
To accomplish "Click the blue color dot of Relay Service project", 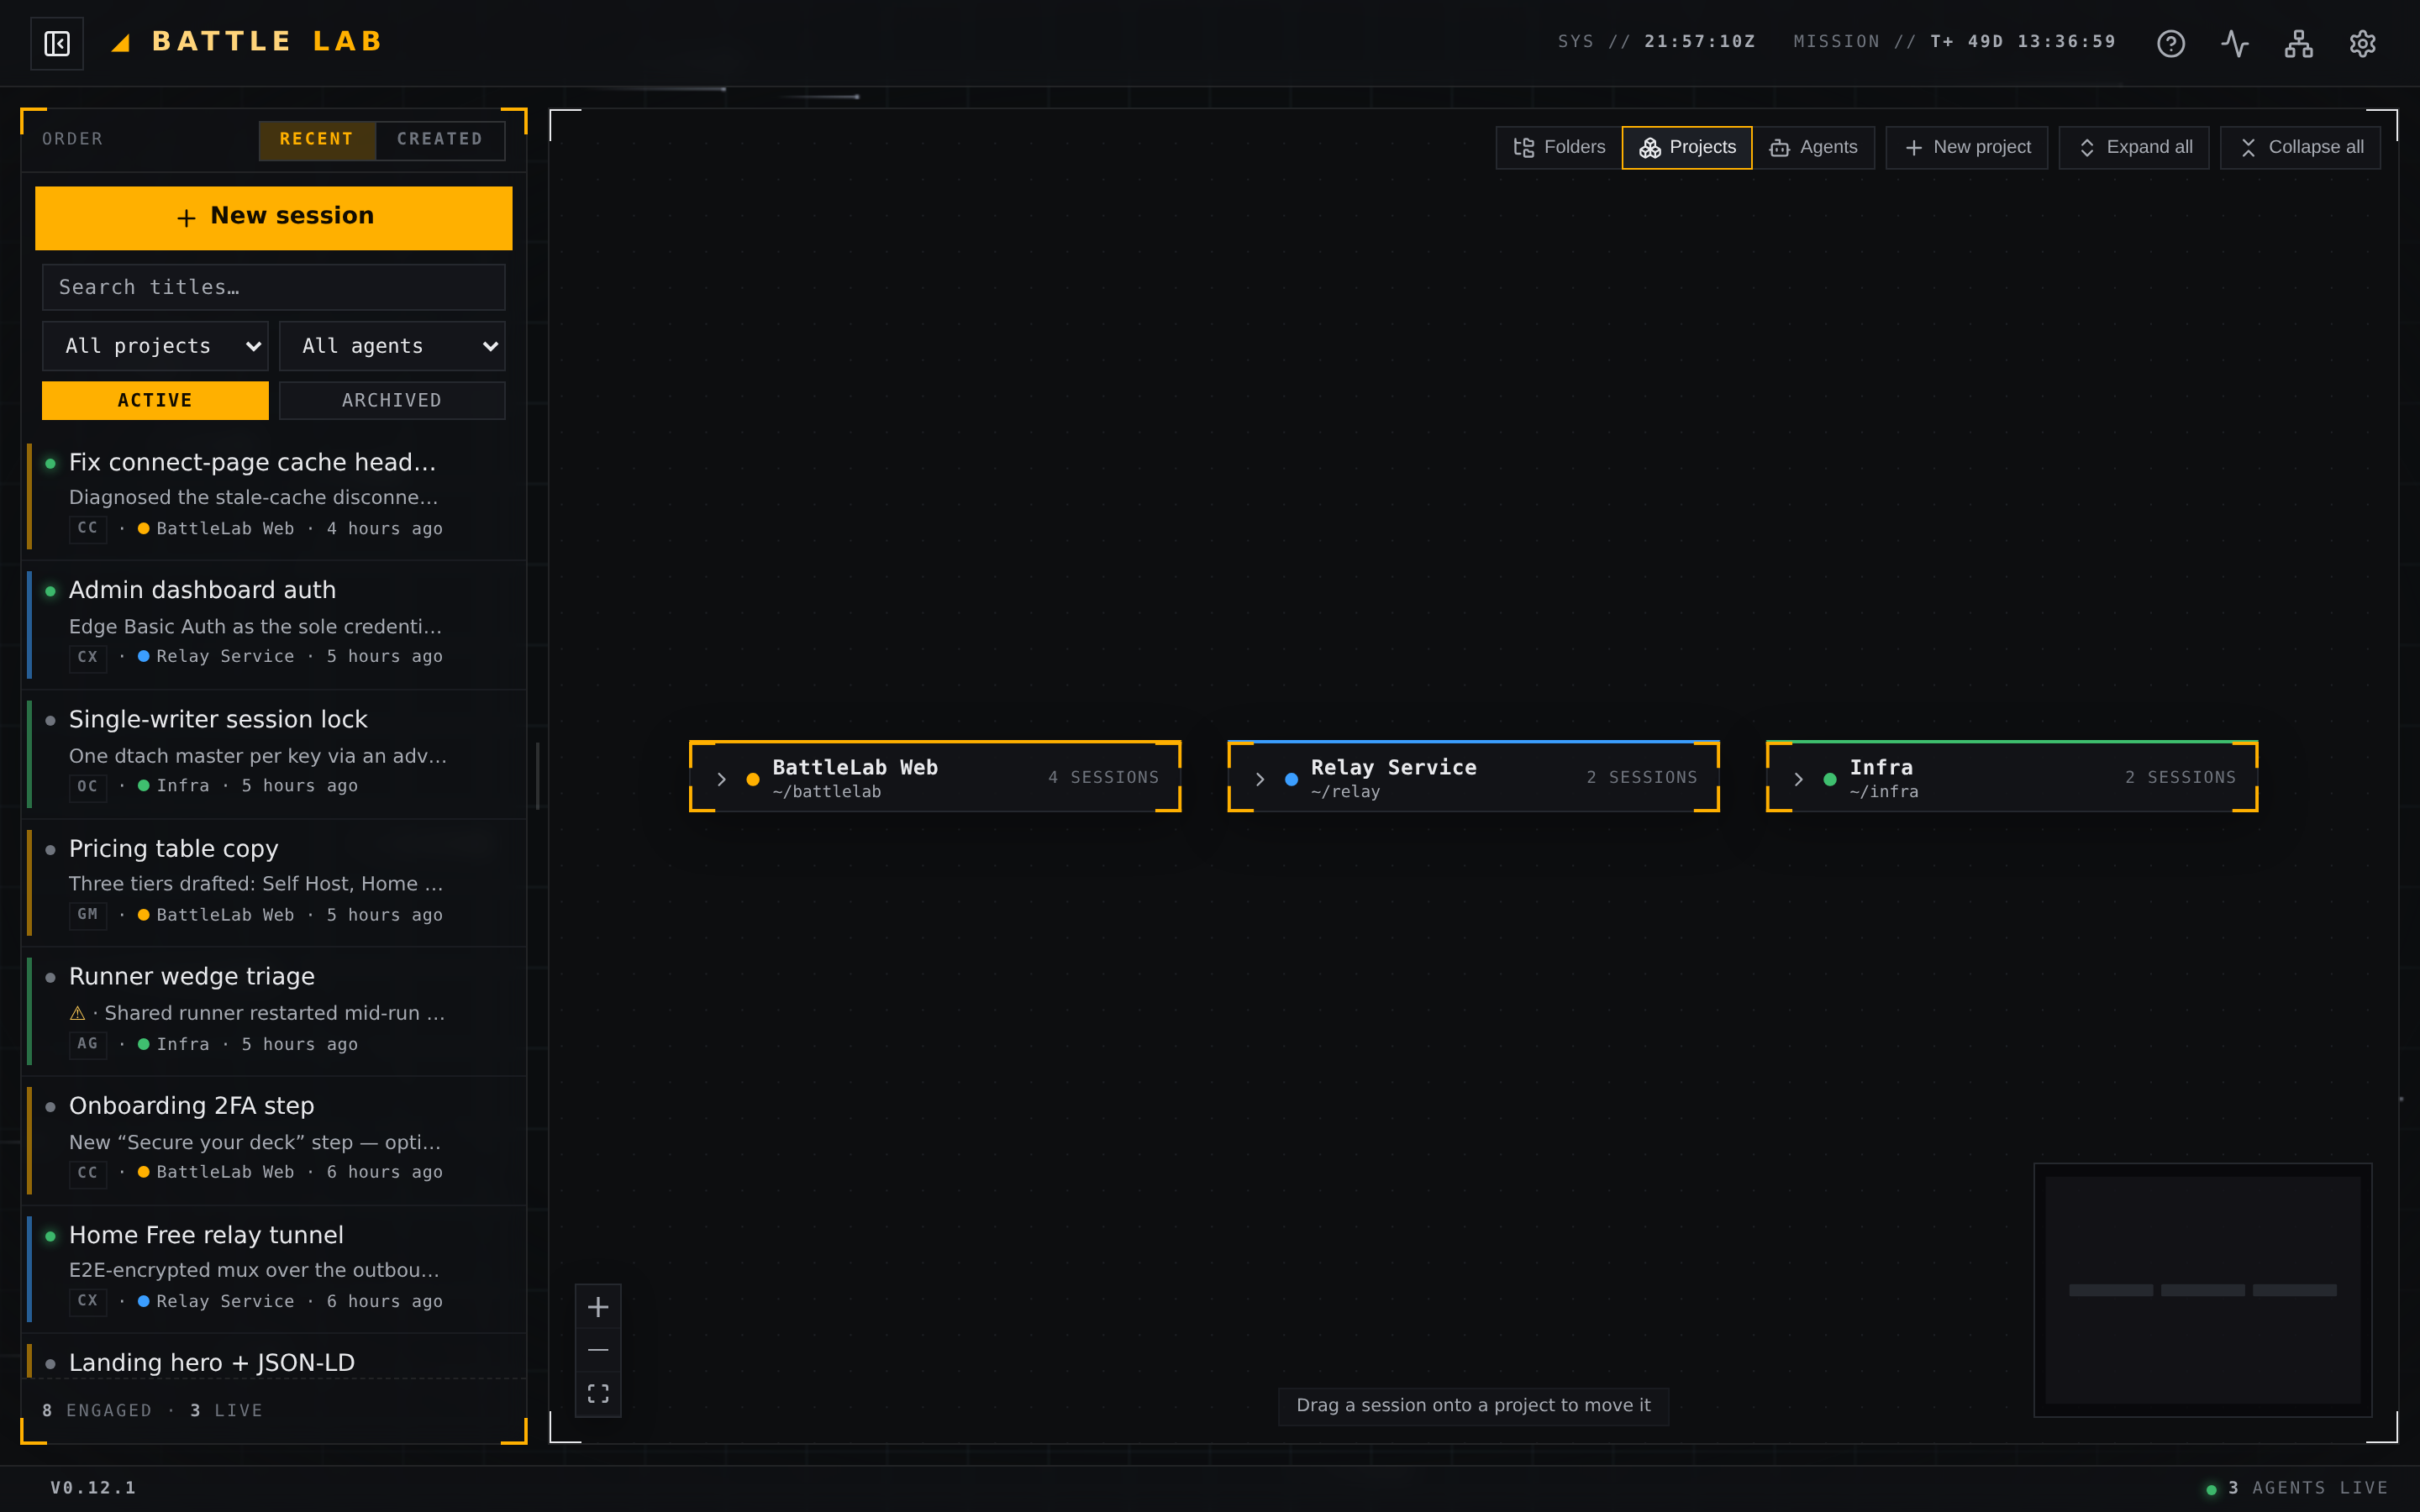I will [x=1292, y=779].
